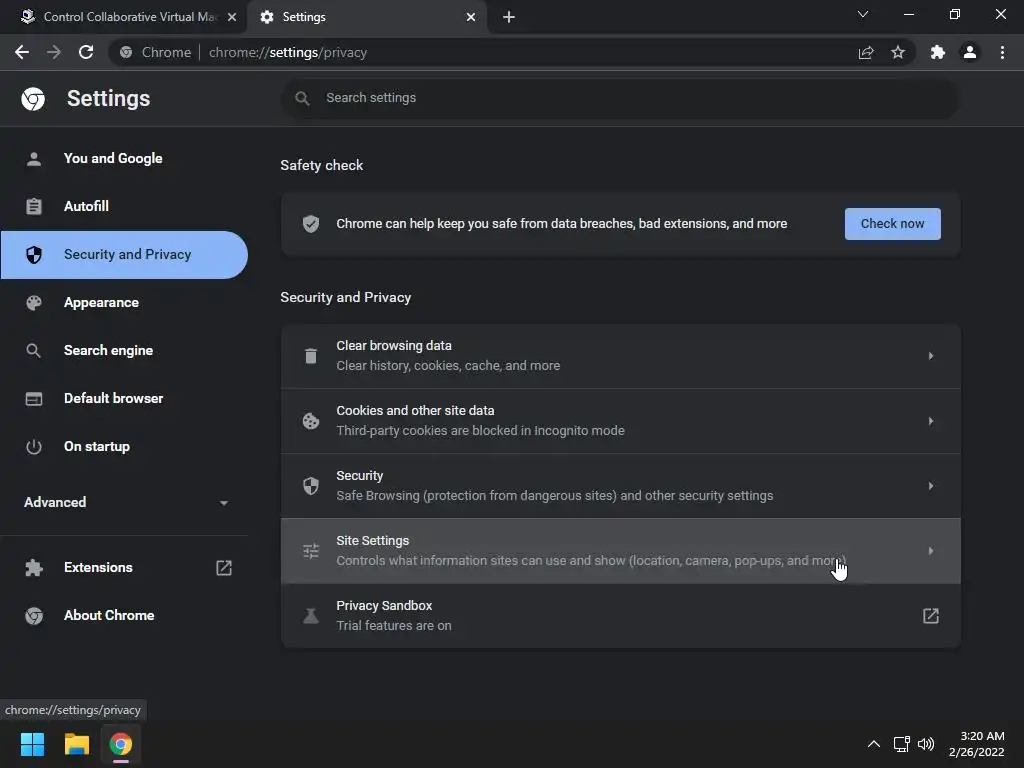The height and width of the screenshot is (768, 1024).
Task: Reload the settings page
Action: click(x=86, y=52)
